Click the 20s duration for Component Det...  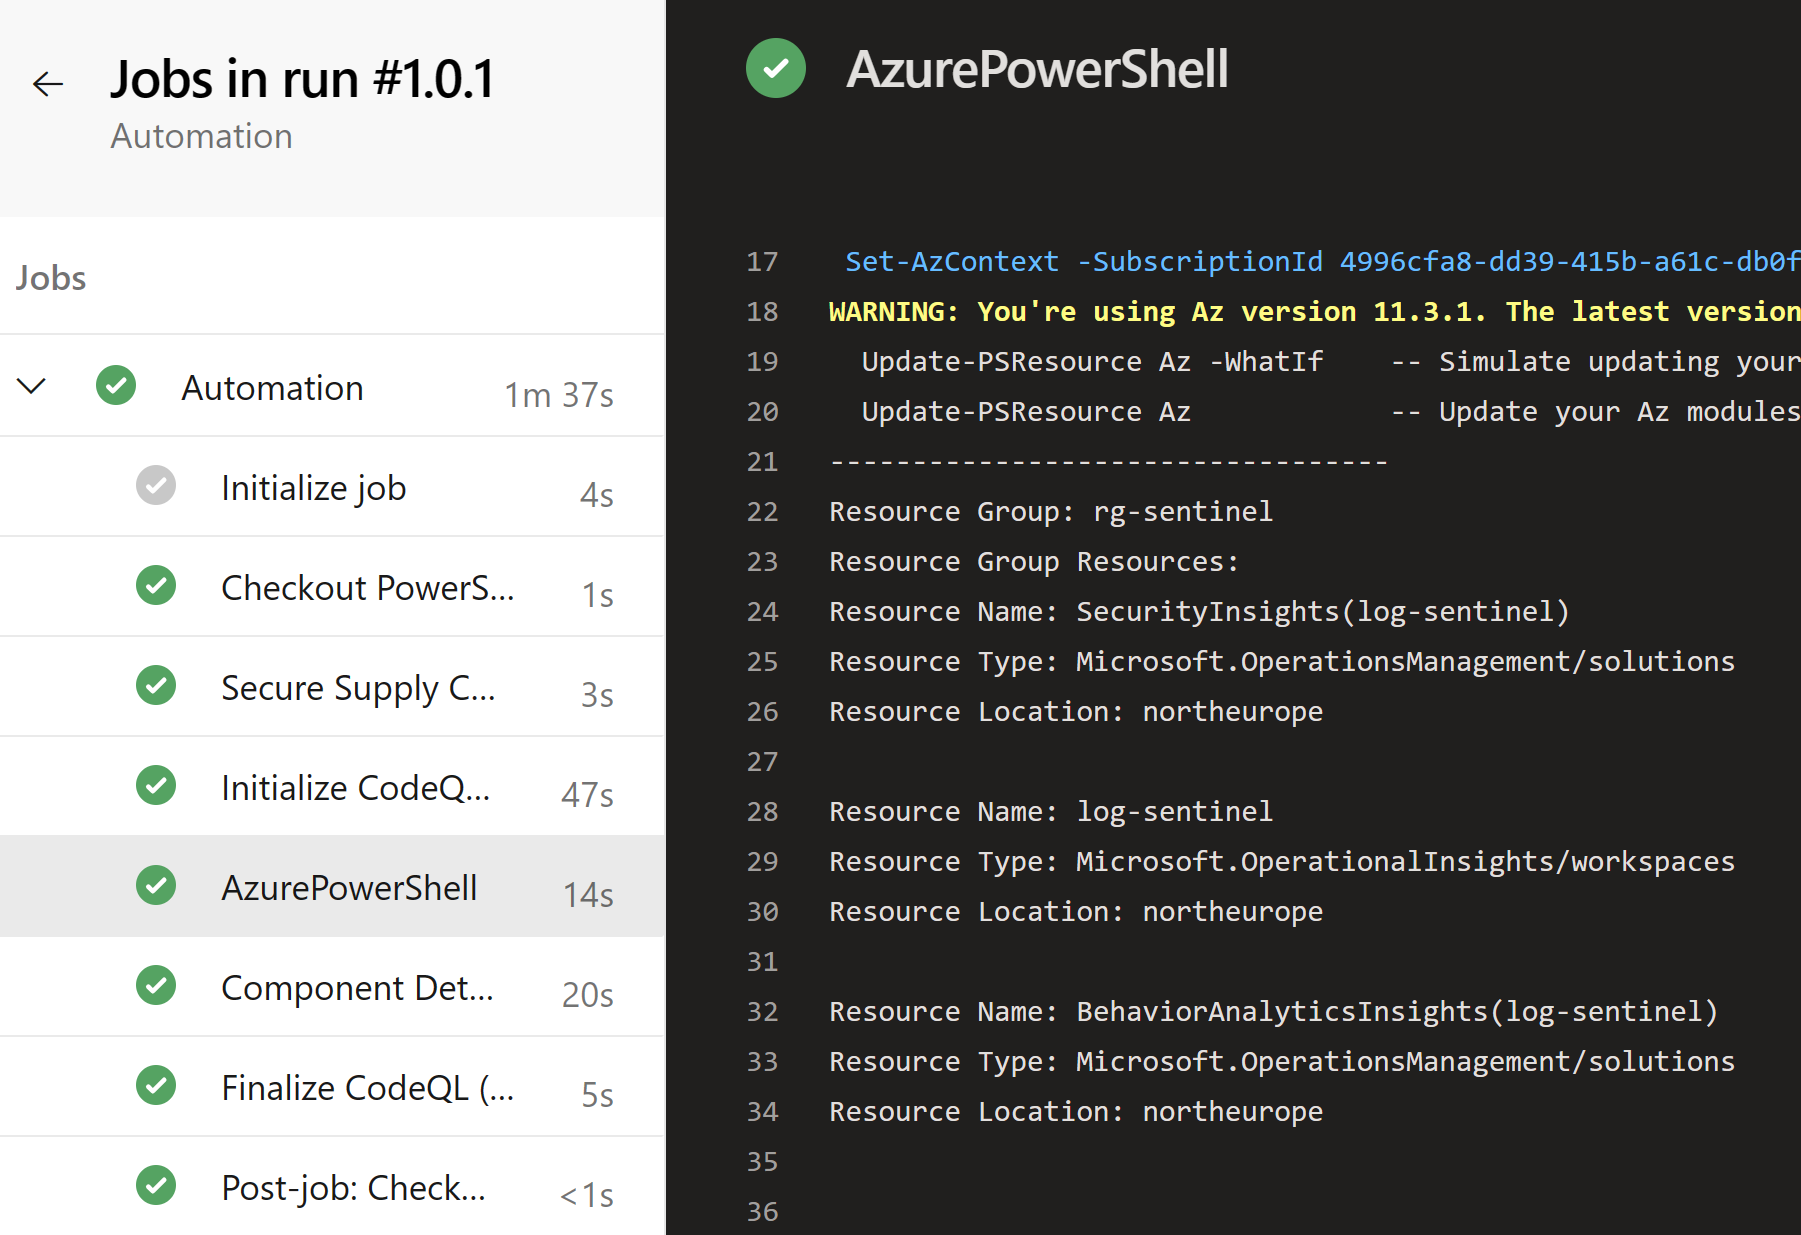(x=587, y=995)
